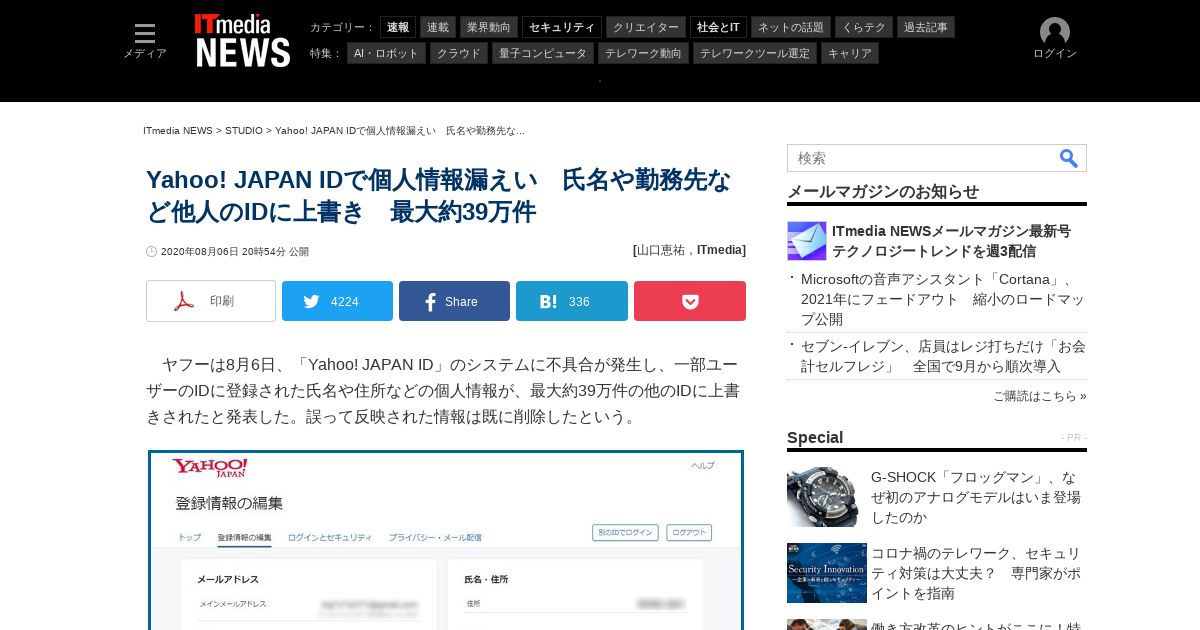Click the ログイン text label

[x=1055, y=54]
